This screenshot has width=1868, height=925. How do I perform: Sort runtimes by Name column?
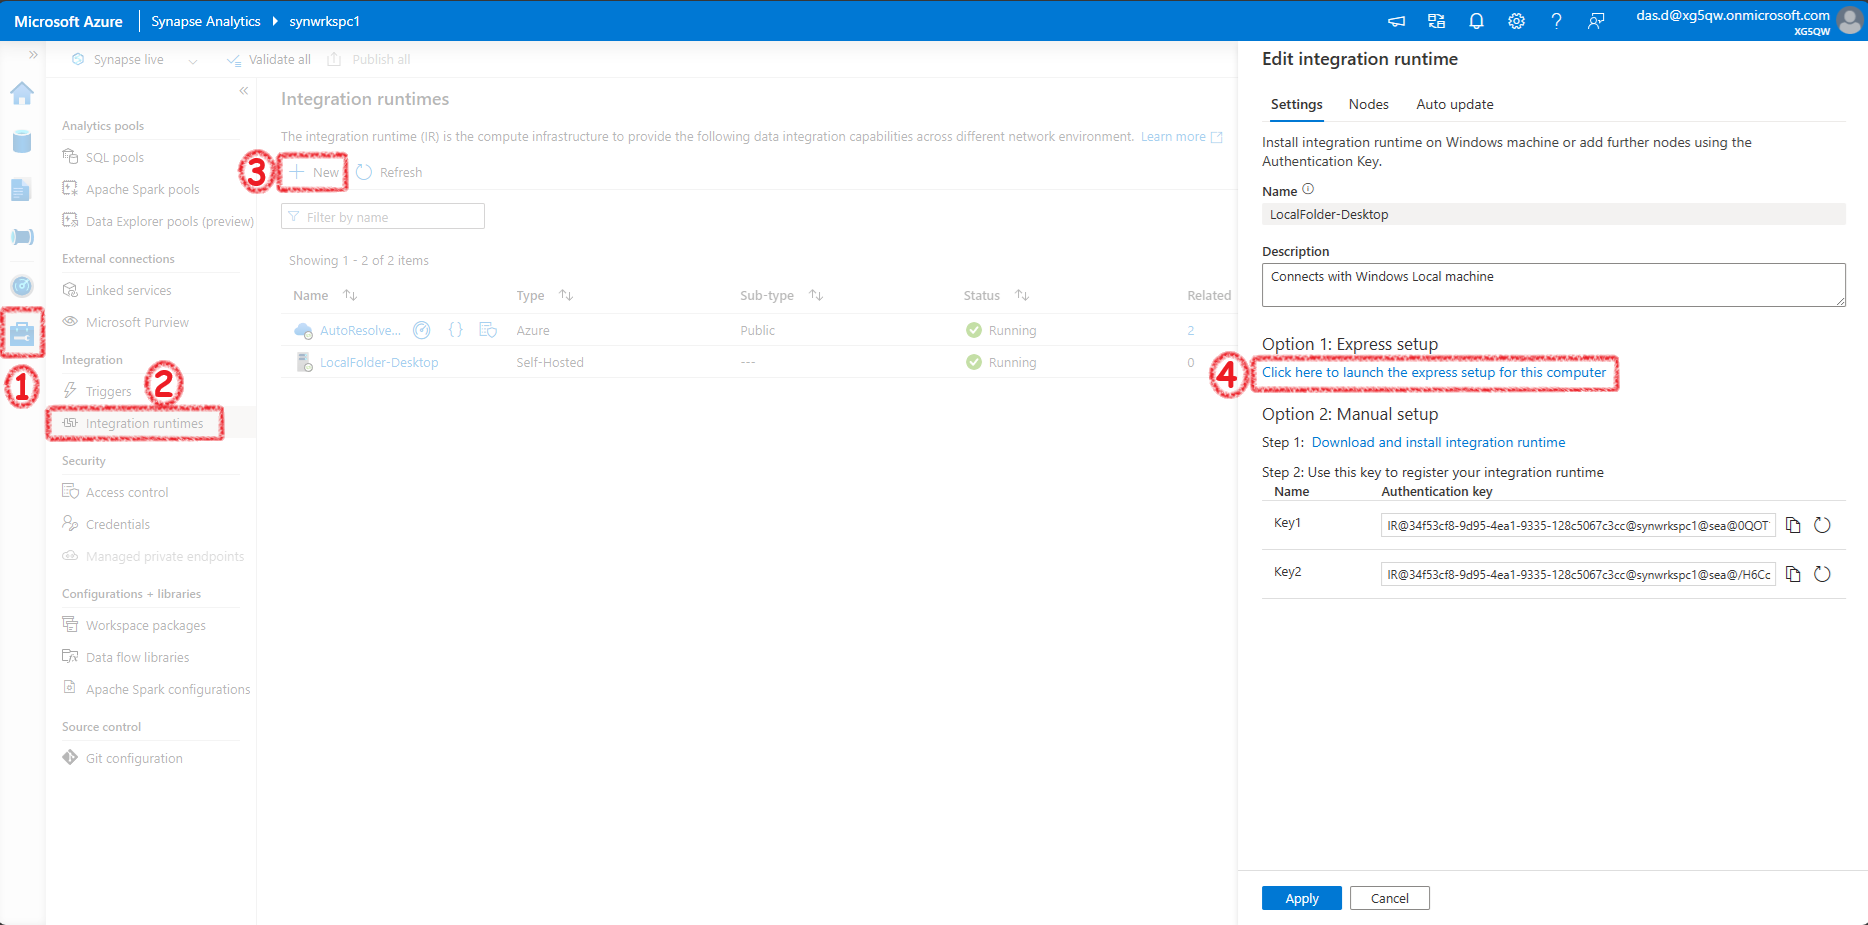point(349,295)
